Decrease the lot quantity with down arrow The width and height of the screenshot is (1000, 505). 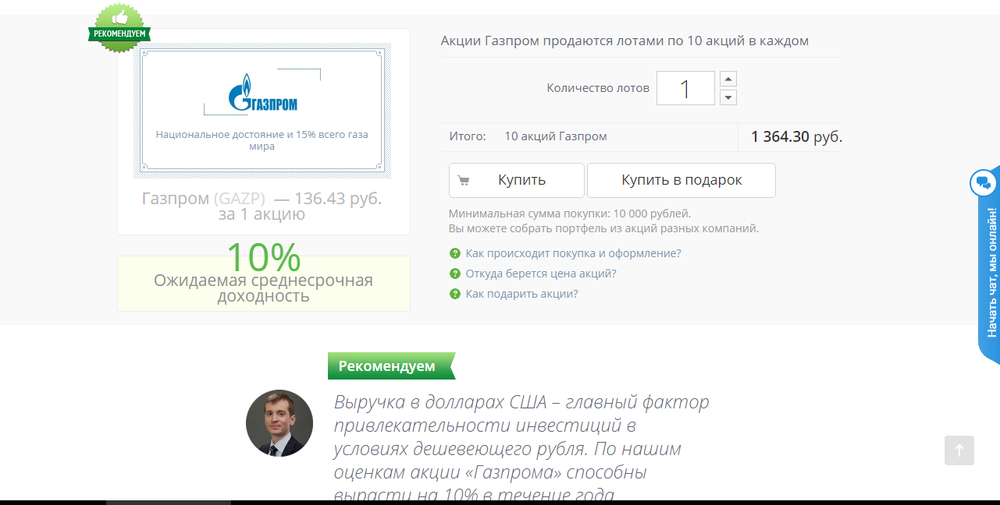coord(728,97)
